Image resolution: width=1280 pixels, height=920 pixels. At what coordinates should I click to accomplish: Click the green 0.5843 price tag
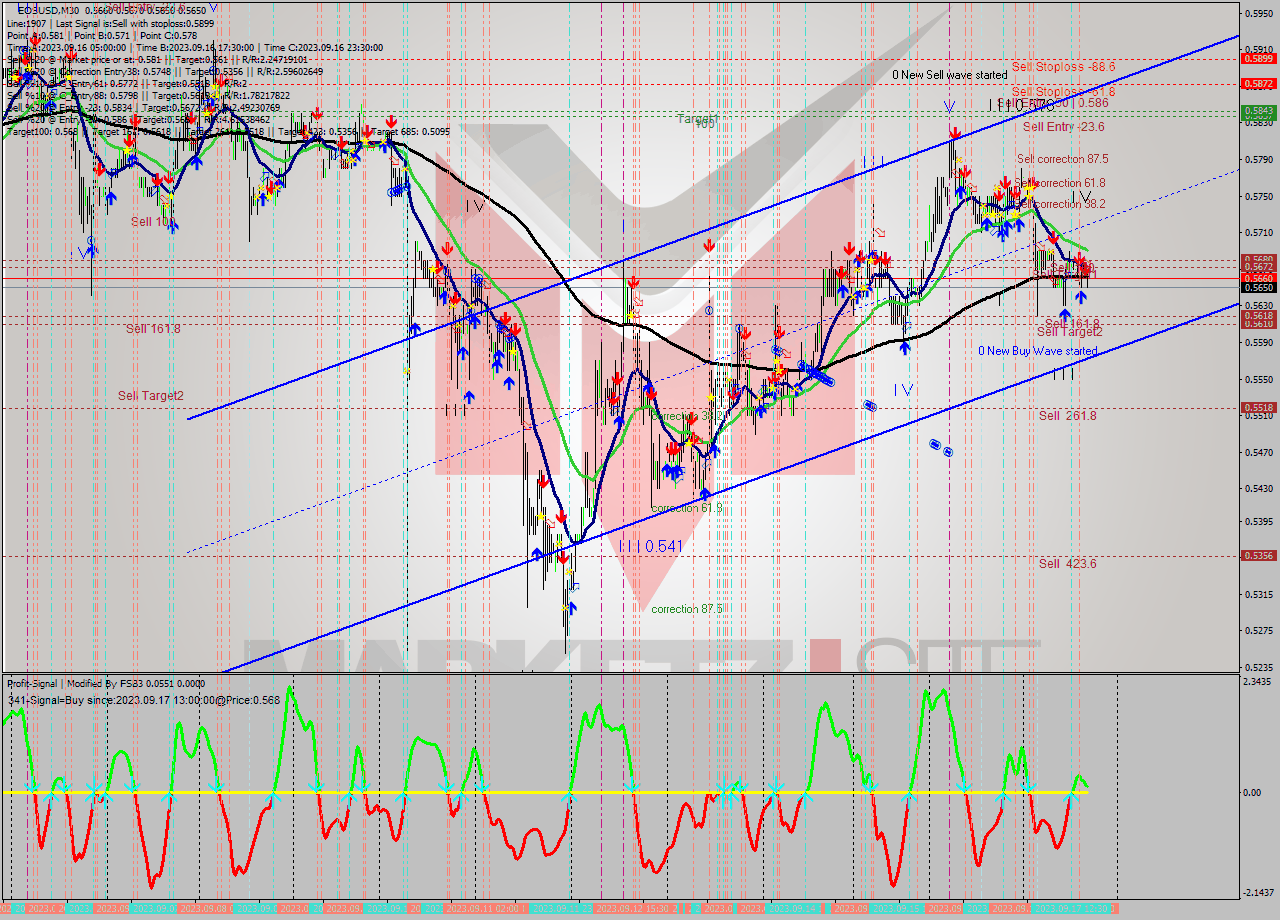click(x=1257, y=111)
